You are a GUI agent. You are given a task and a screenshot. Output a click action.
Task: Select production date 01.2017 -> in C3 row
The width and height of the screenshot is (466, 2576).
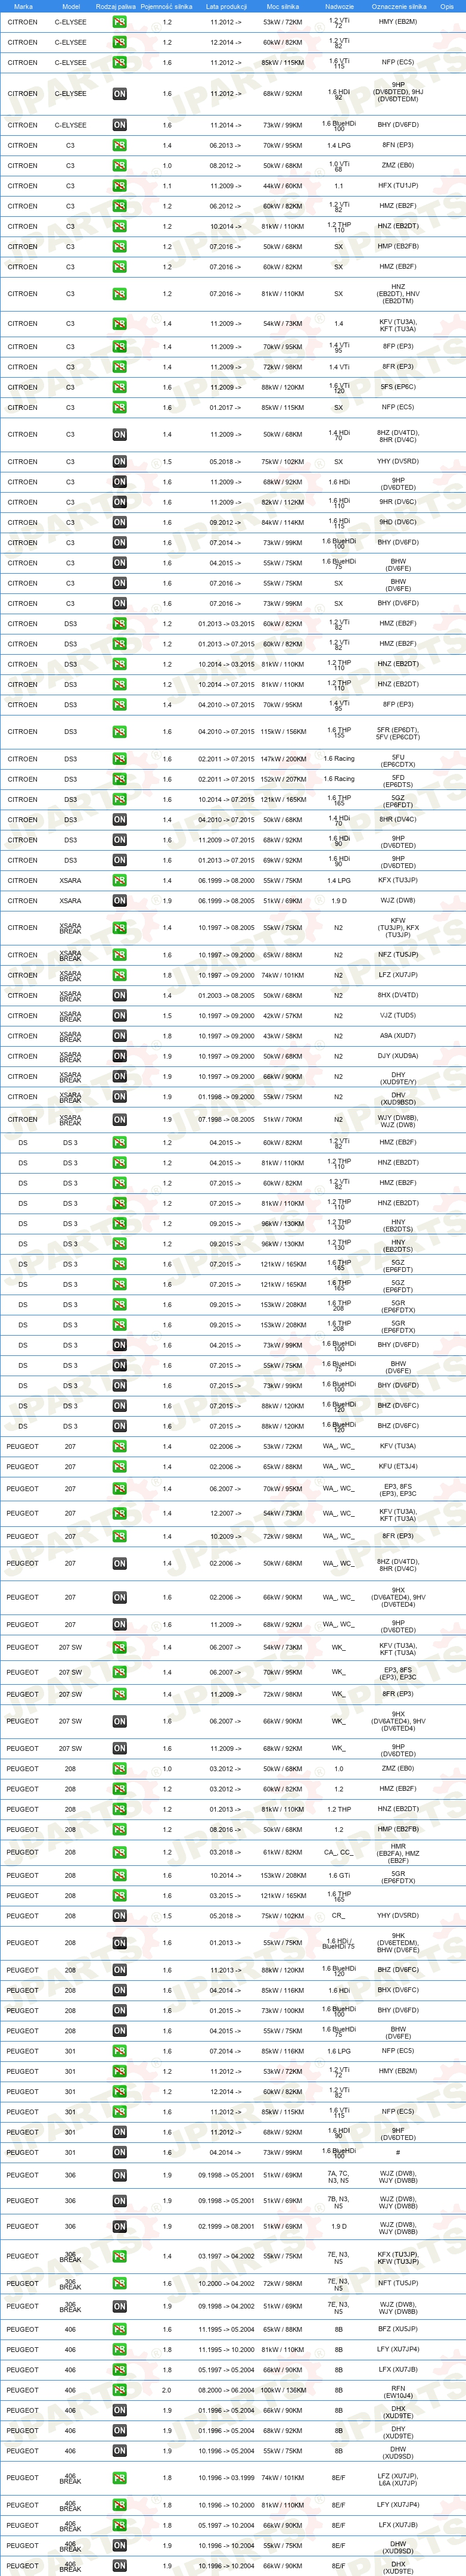[x=226, y=407]
